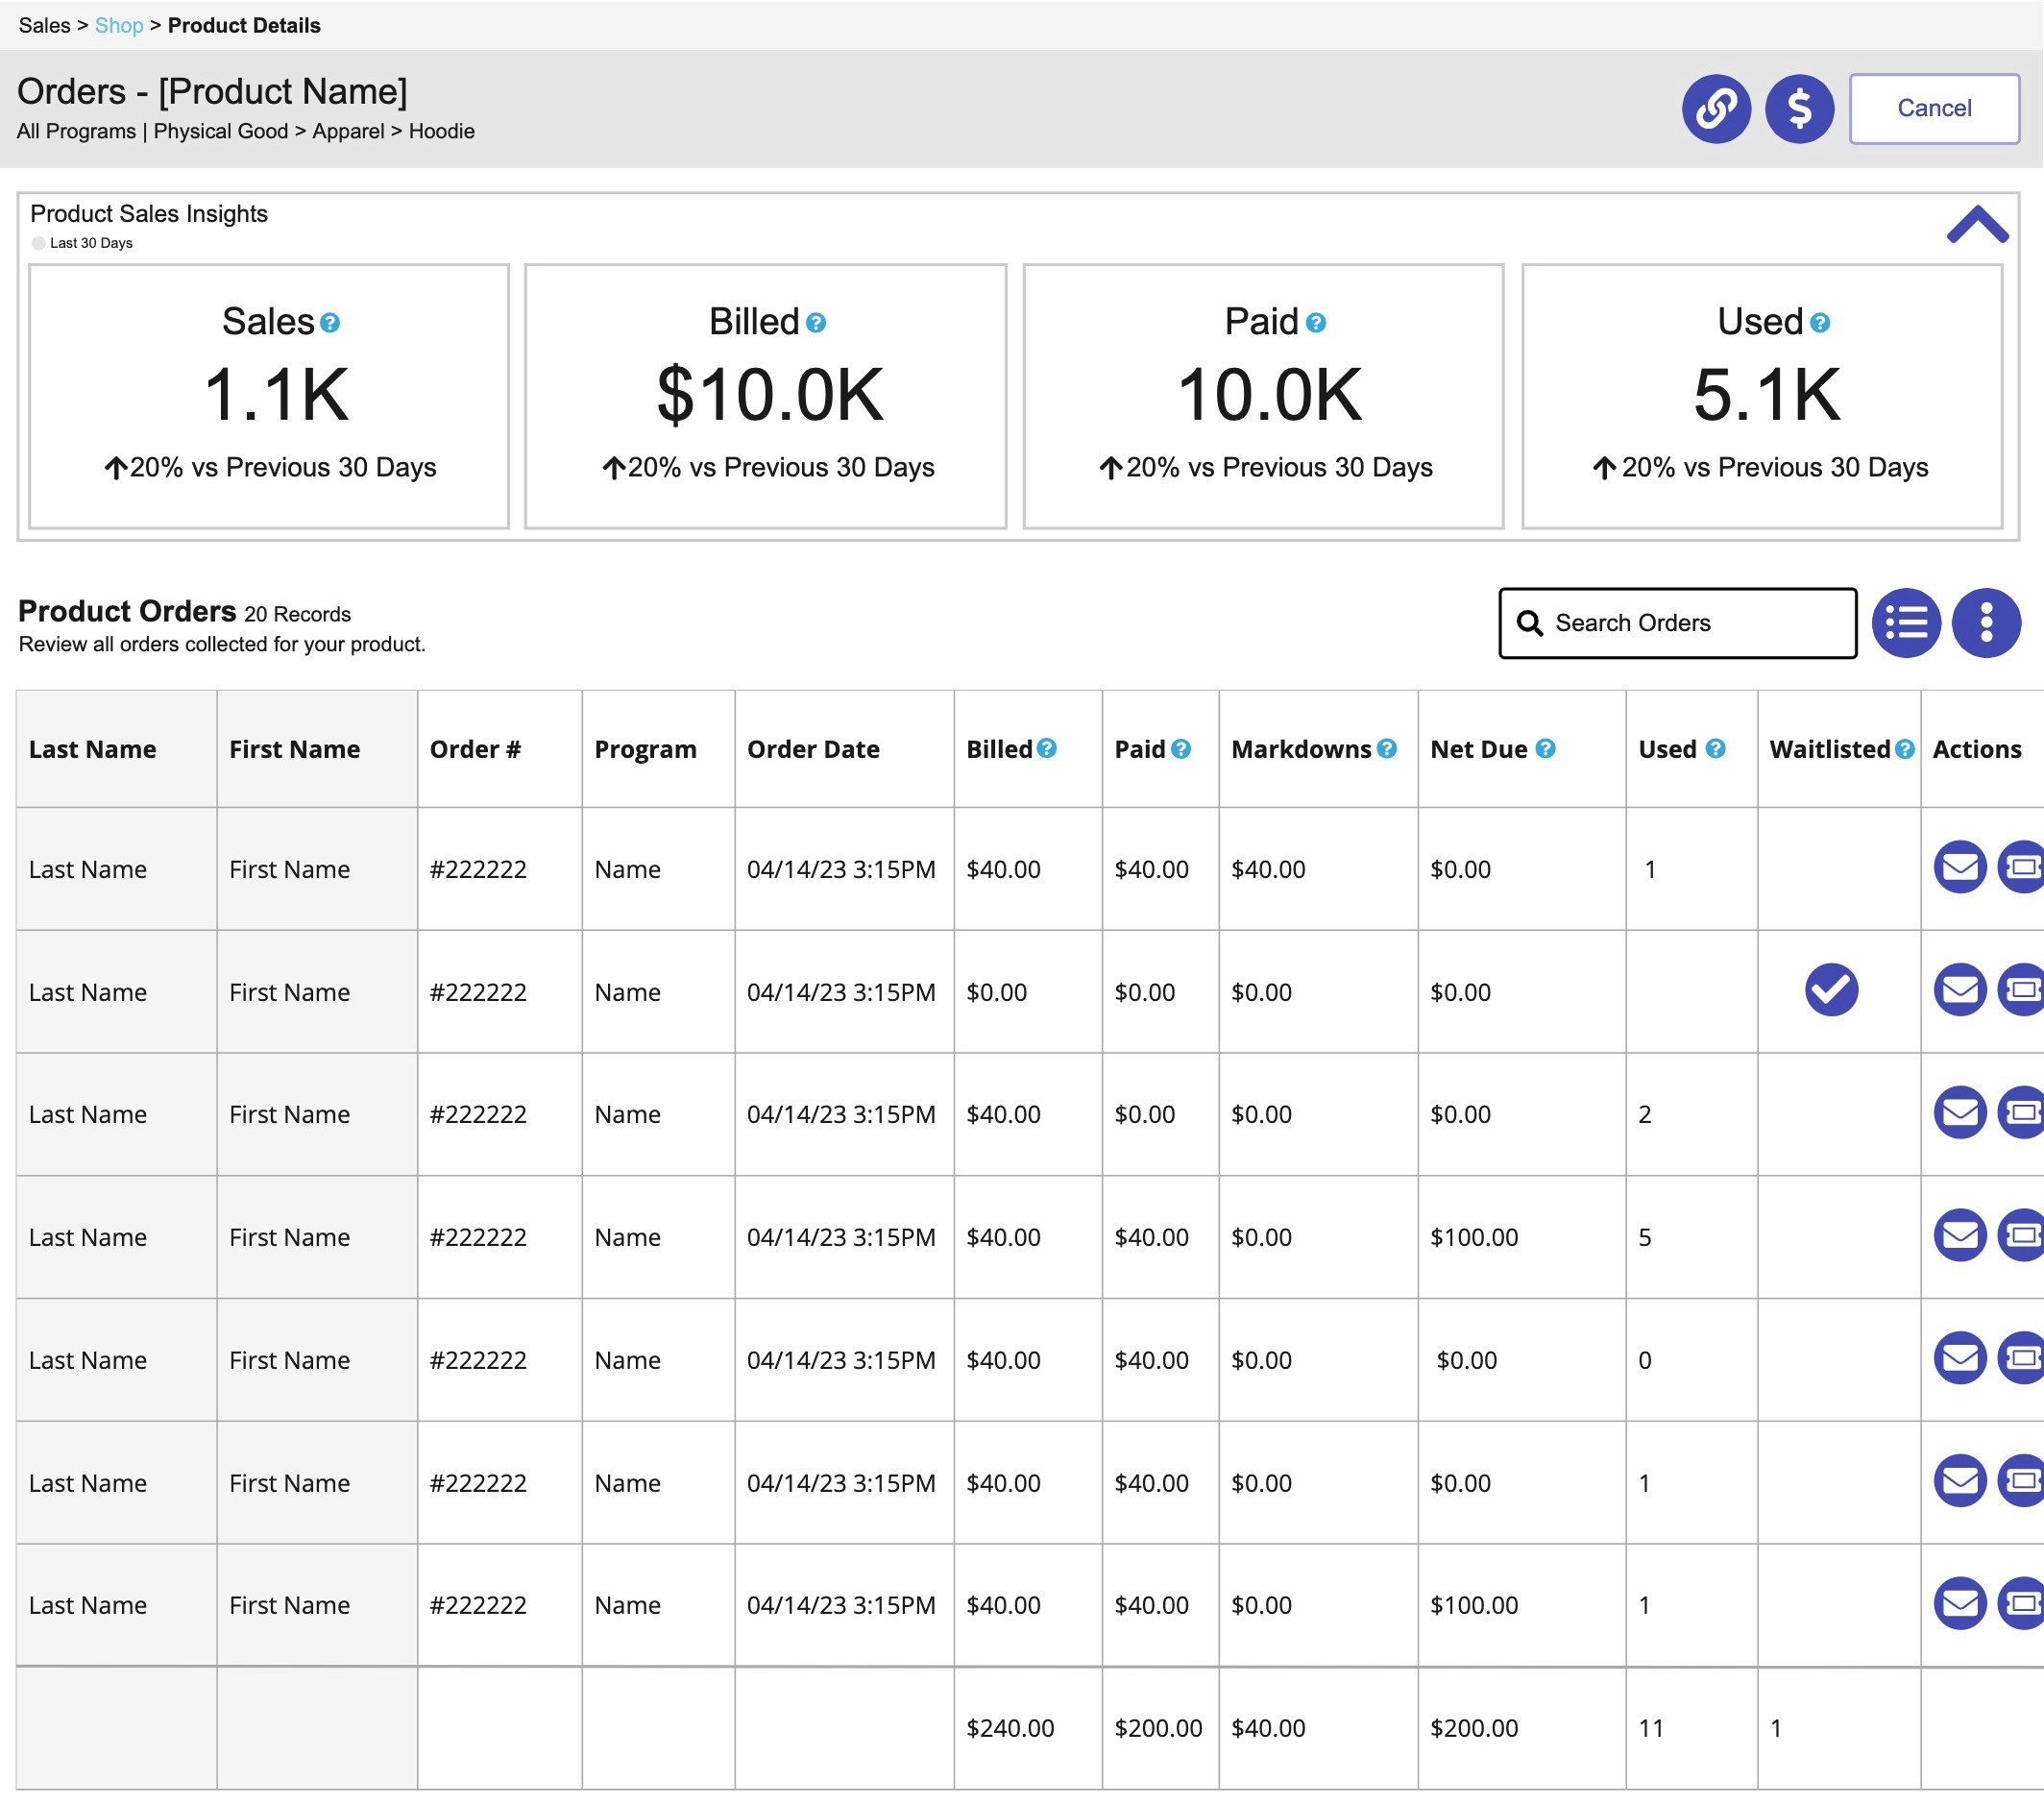Click the help icon beside Markdowns column

1386,748
